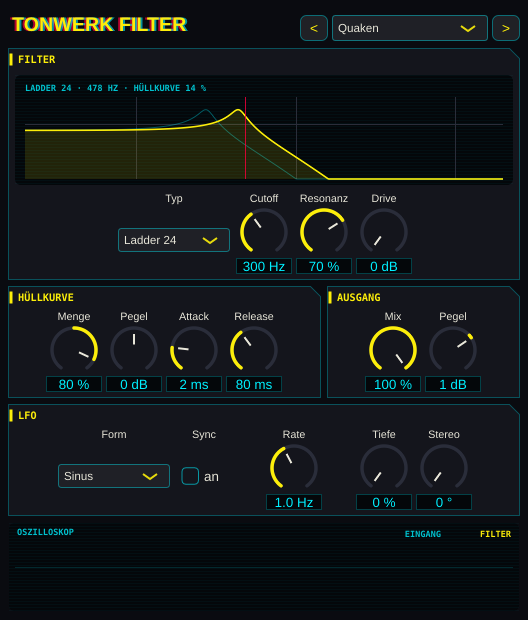Click the red cutoff marker in the filter graph
The height and width of the screenshot is (620, 528).
pyautogui.click(x=245, y=138)
